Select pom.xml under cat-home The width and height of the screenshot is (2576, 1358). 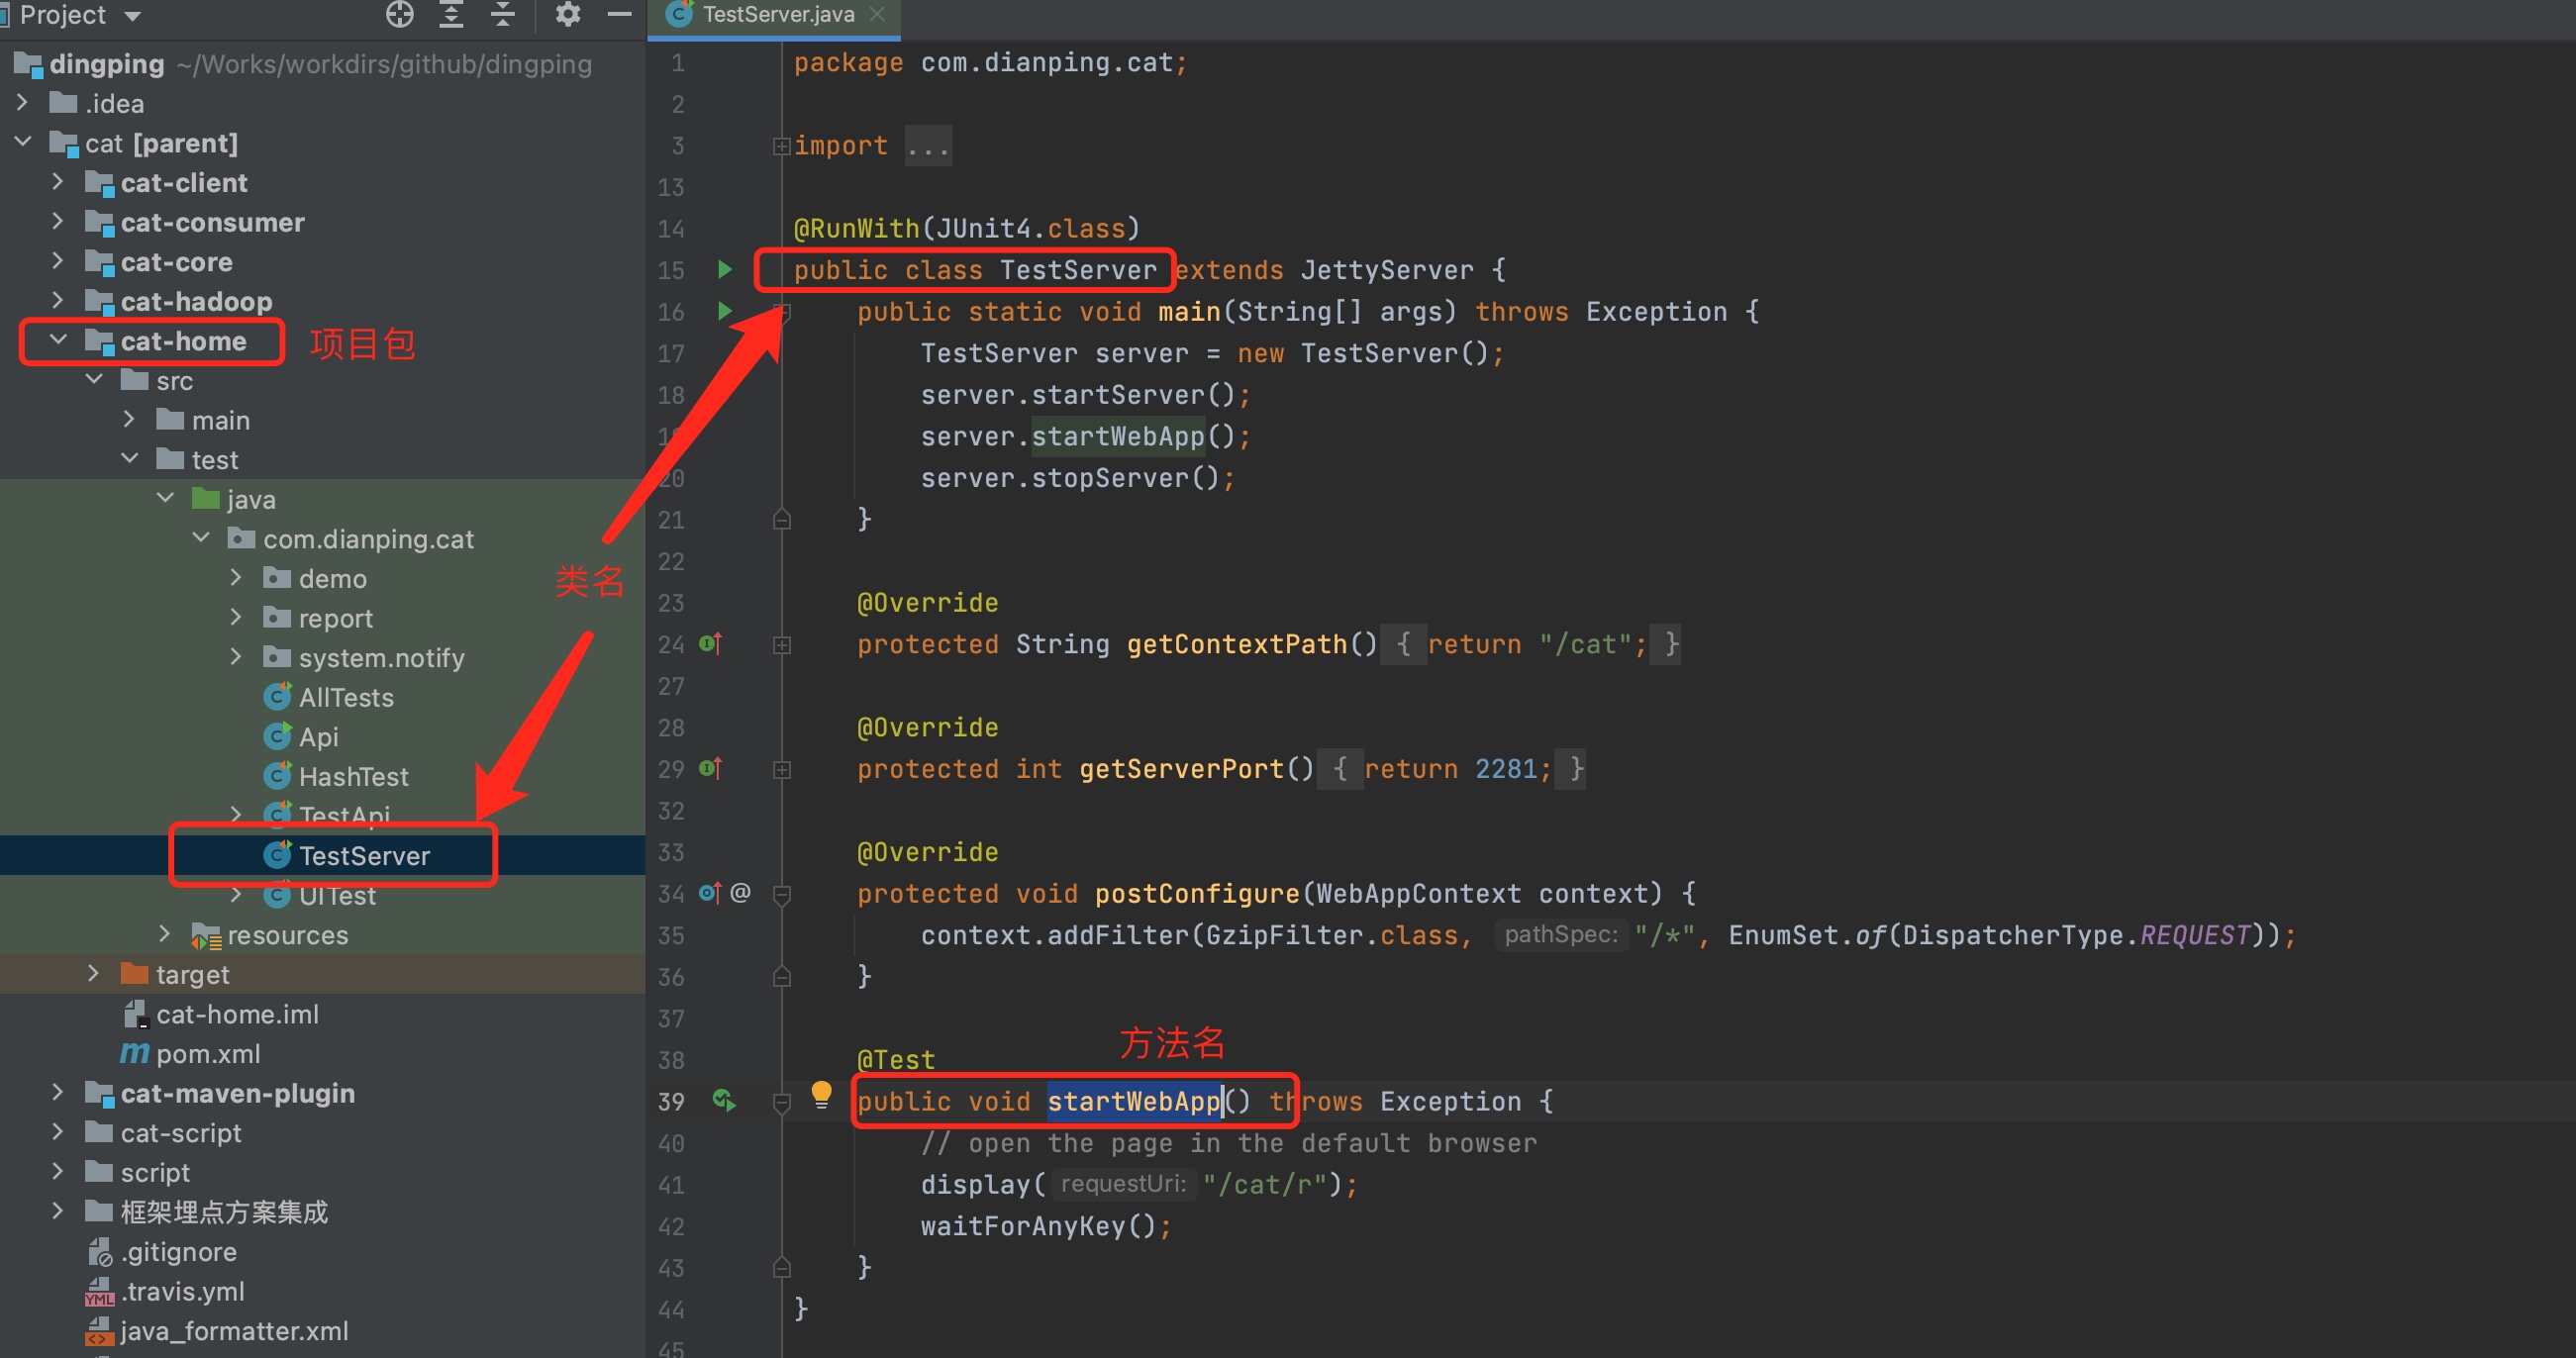tap(207, 1053)
